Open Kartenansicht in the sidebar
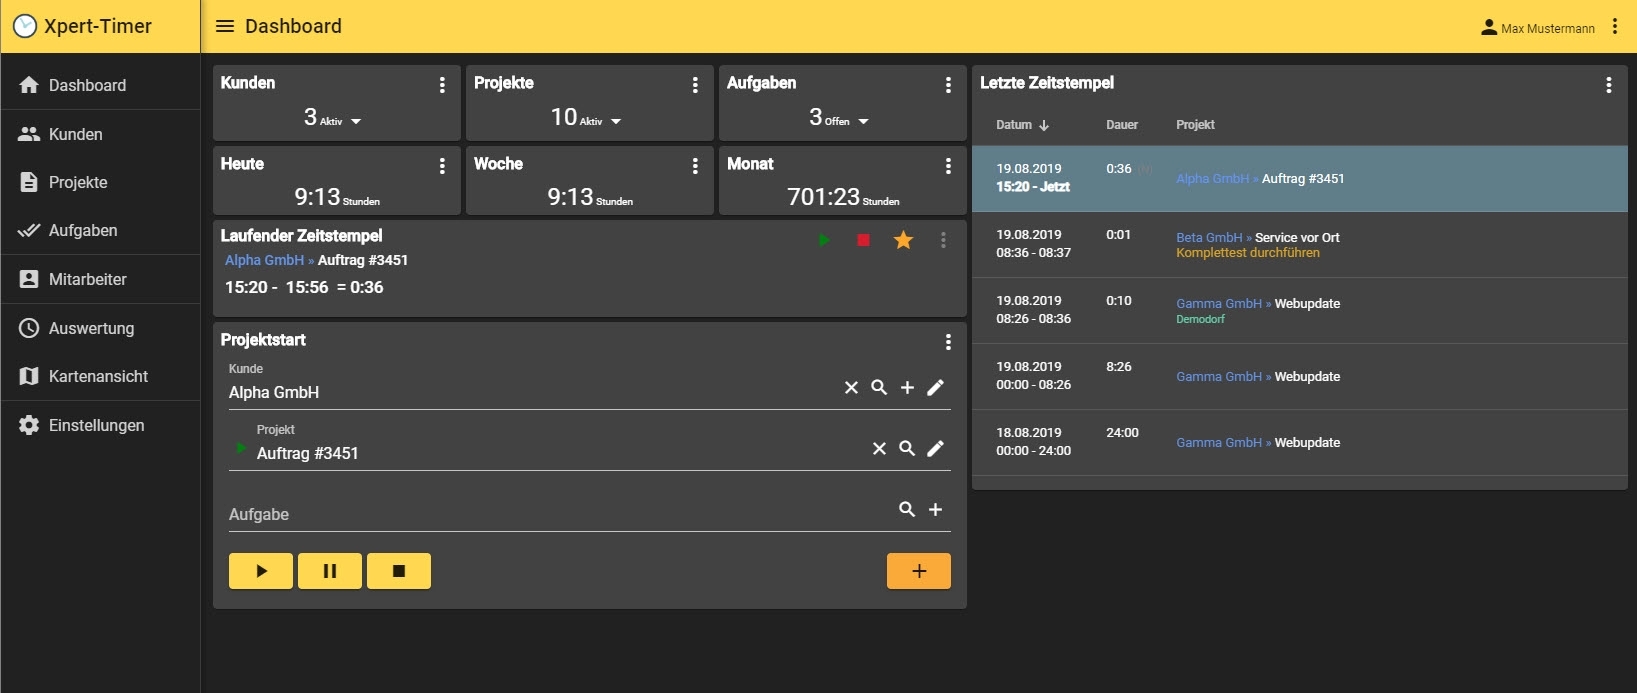Screen dimensions: 1637x693 click(x=100, y=376)
